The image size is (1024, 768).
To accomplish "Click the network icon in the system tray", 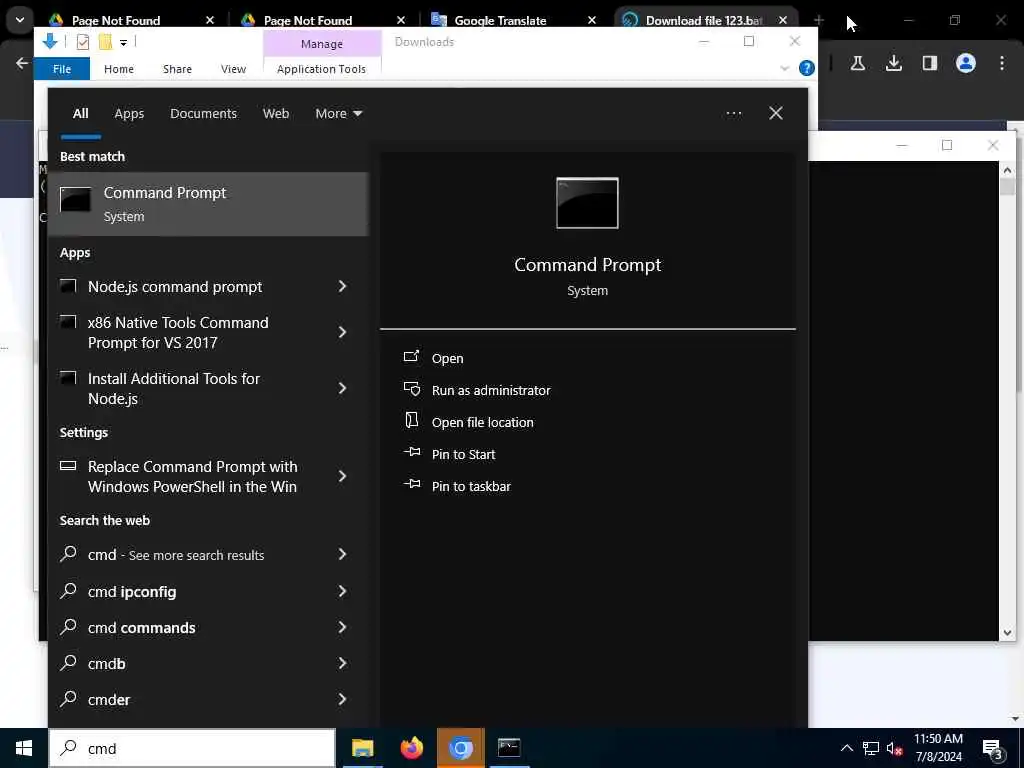I will coord(871,748).
